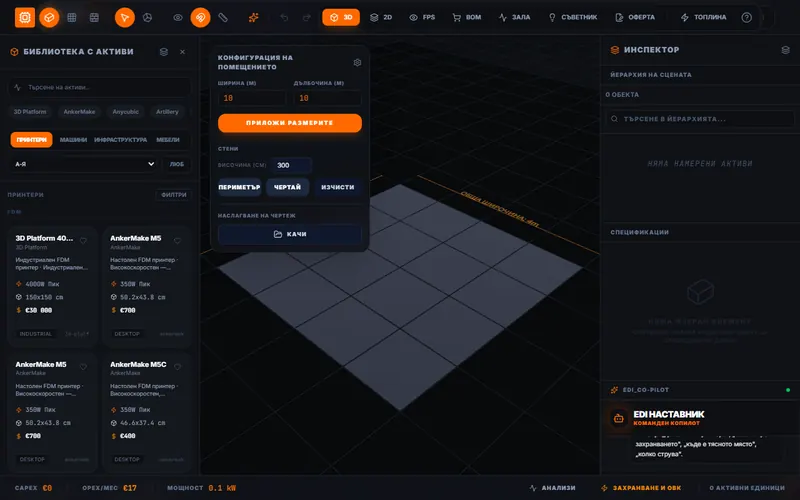
Task: Select the orbit rotate tool icon
Action: point(147,17)
